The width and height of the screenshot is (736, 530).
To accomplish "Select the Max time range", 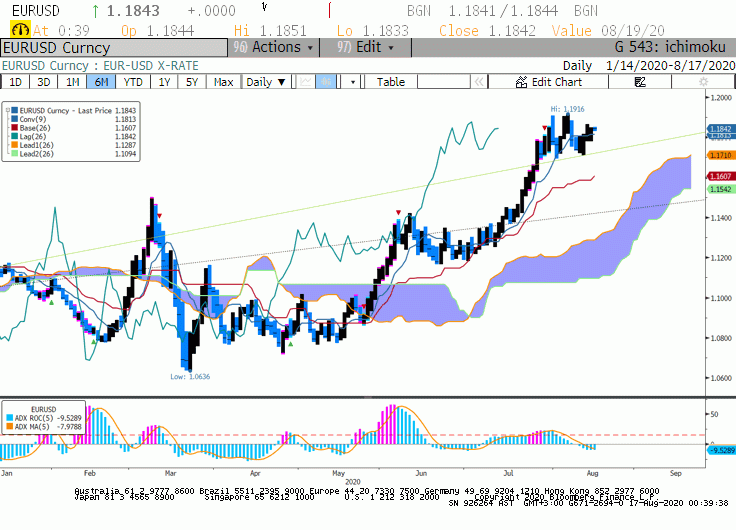I will [223, 82].
